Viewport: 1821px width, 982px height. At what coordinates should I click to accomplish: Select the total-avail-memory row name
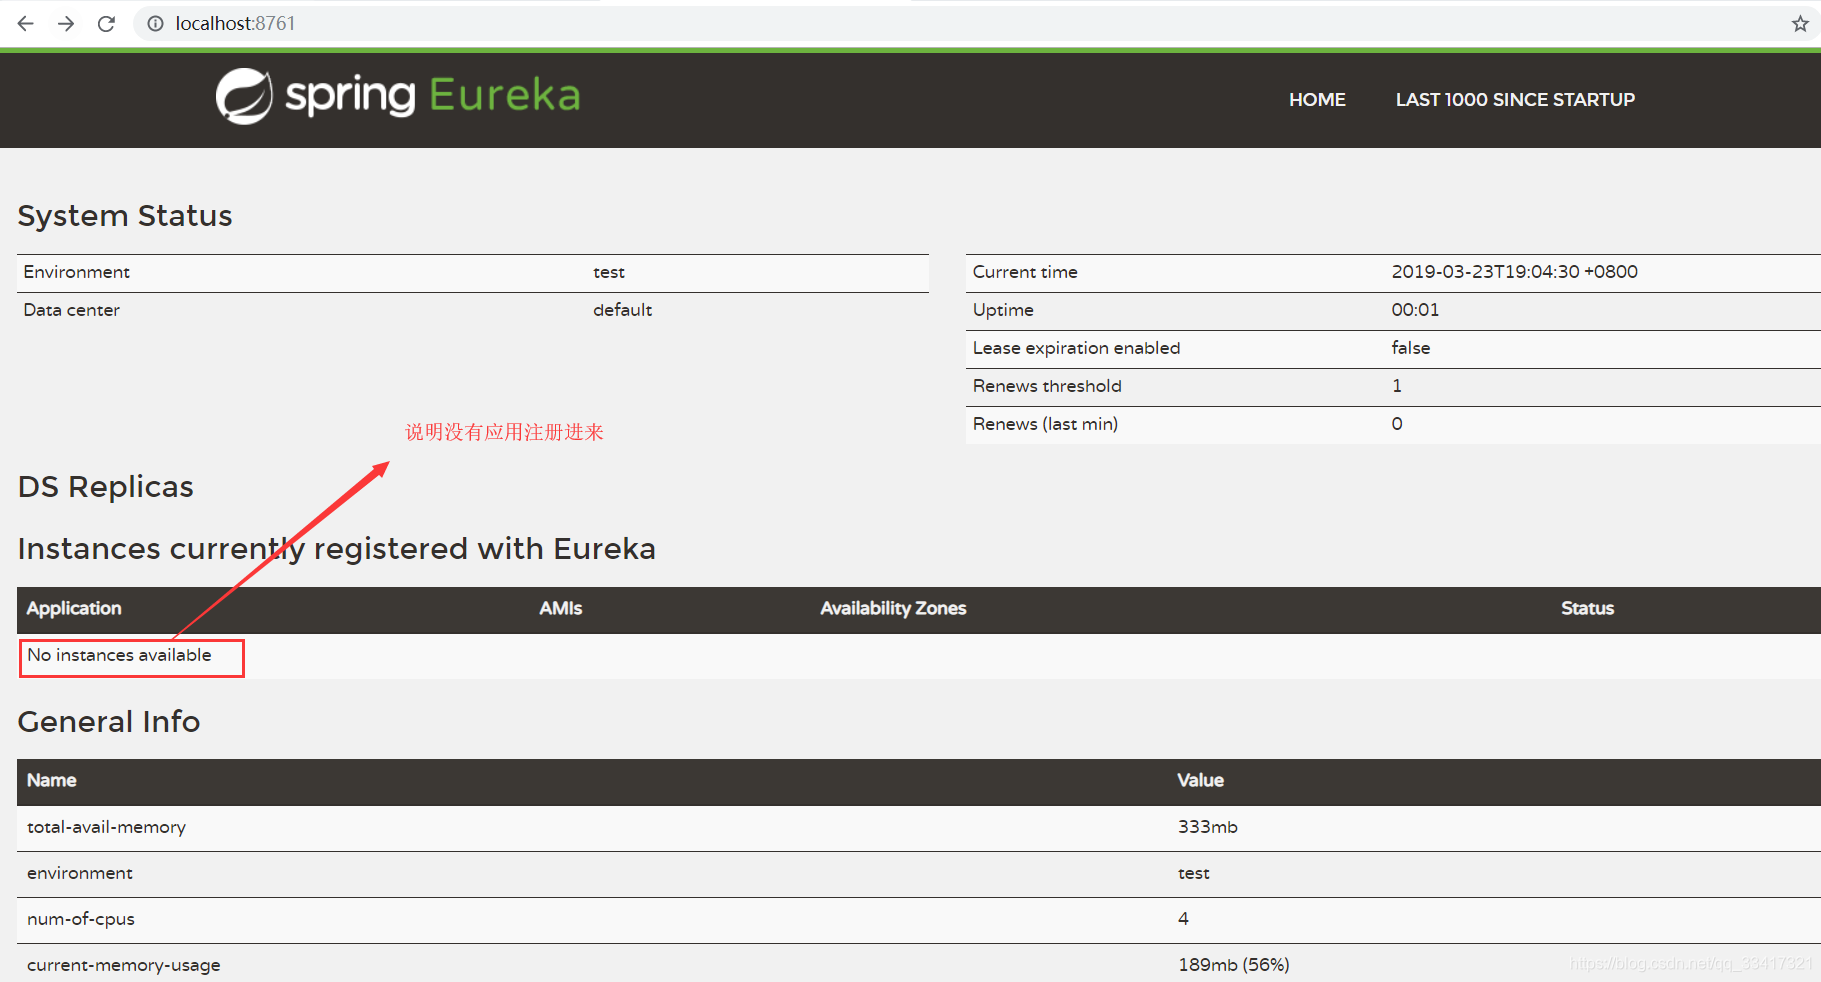click(106, 827)
